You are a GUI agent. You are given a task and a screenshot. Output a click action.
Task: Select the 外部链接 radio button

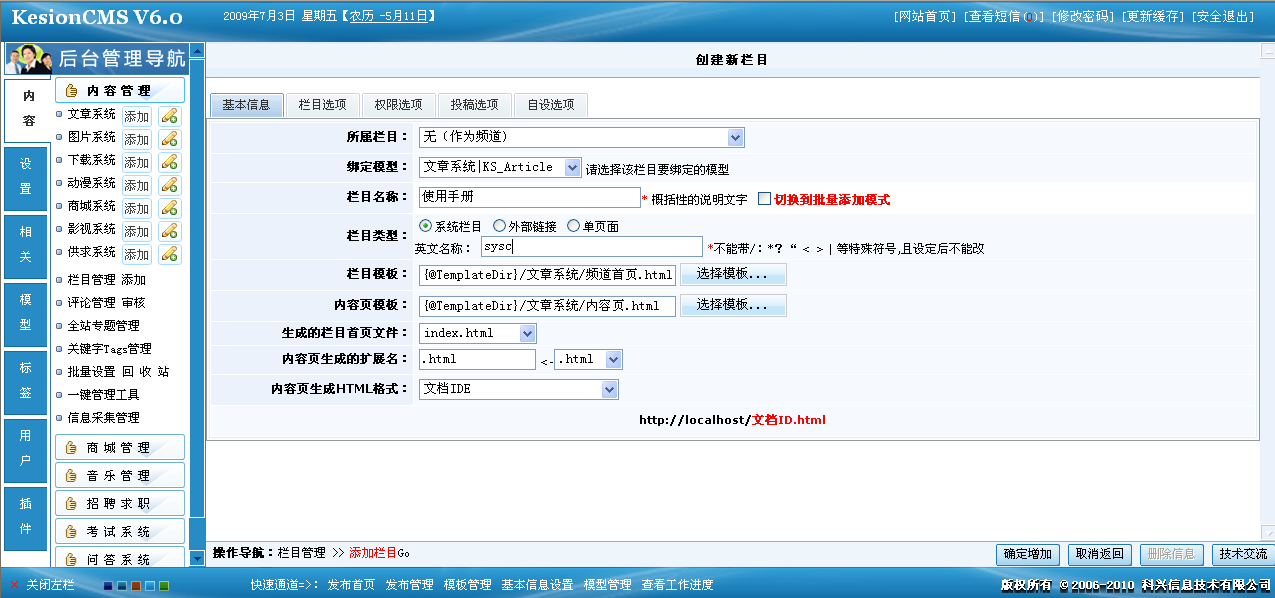click(500, 226)
